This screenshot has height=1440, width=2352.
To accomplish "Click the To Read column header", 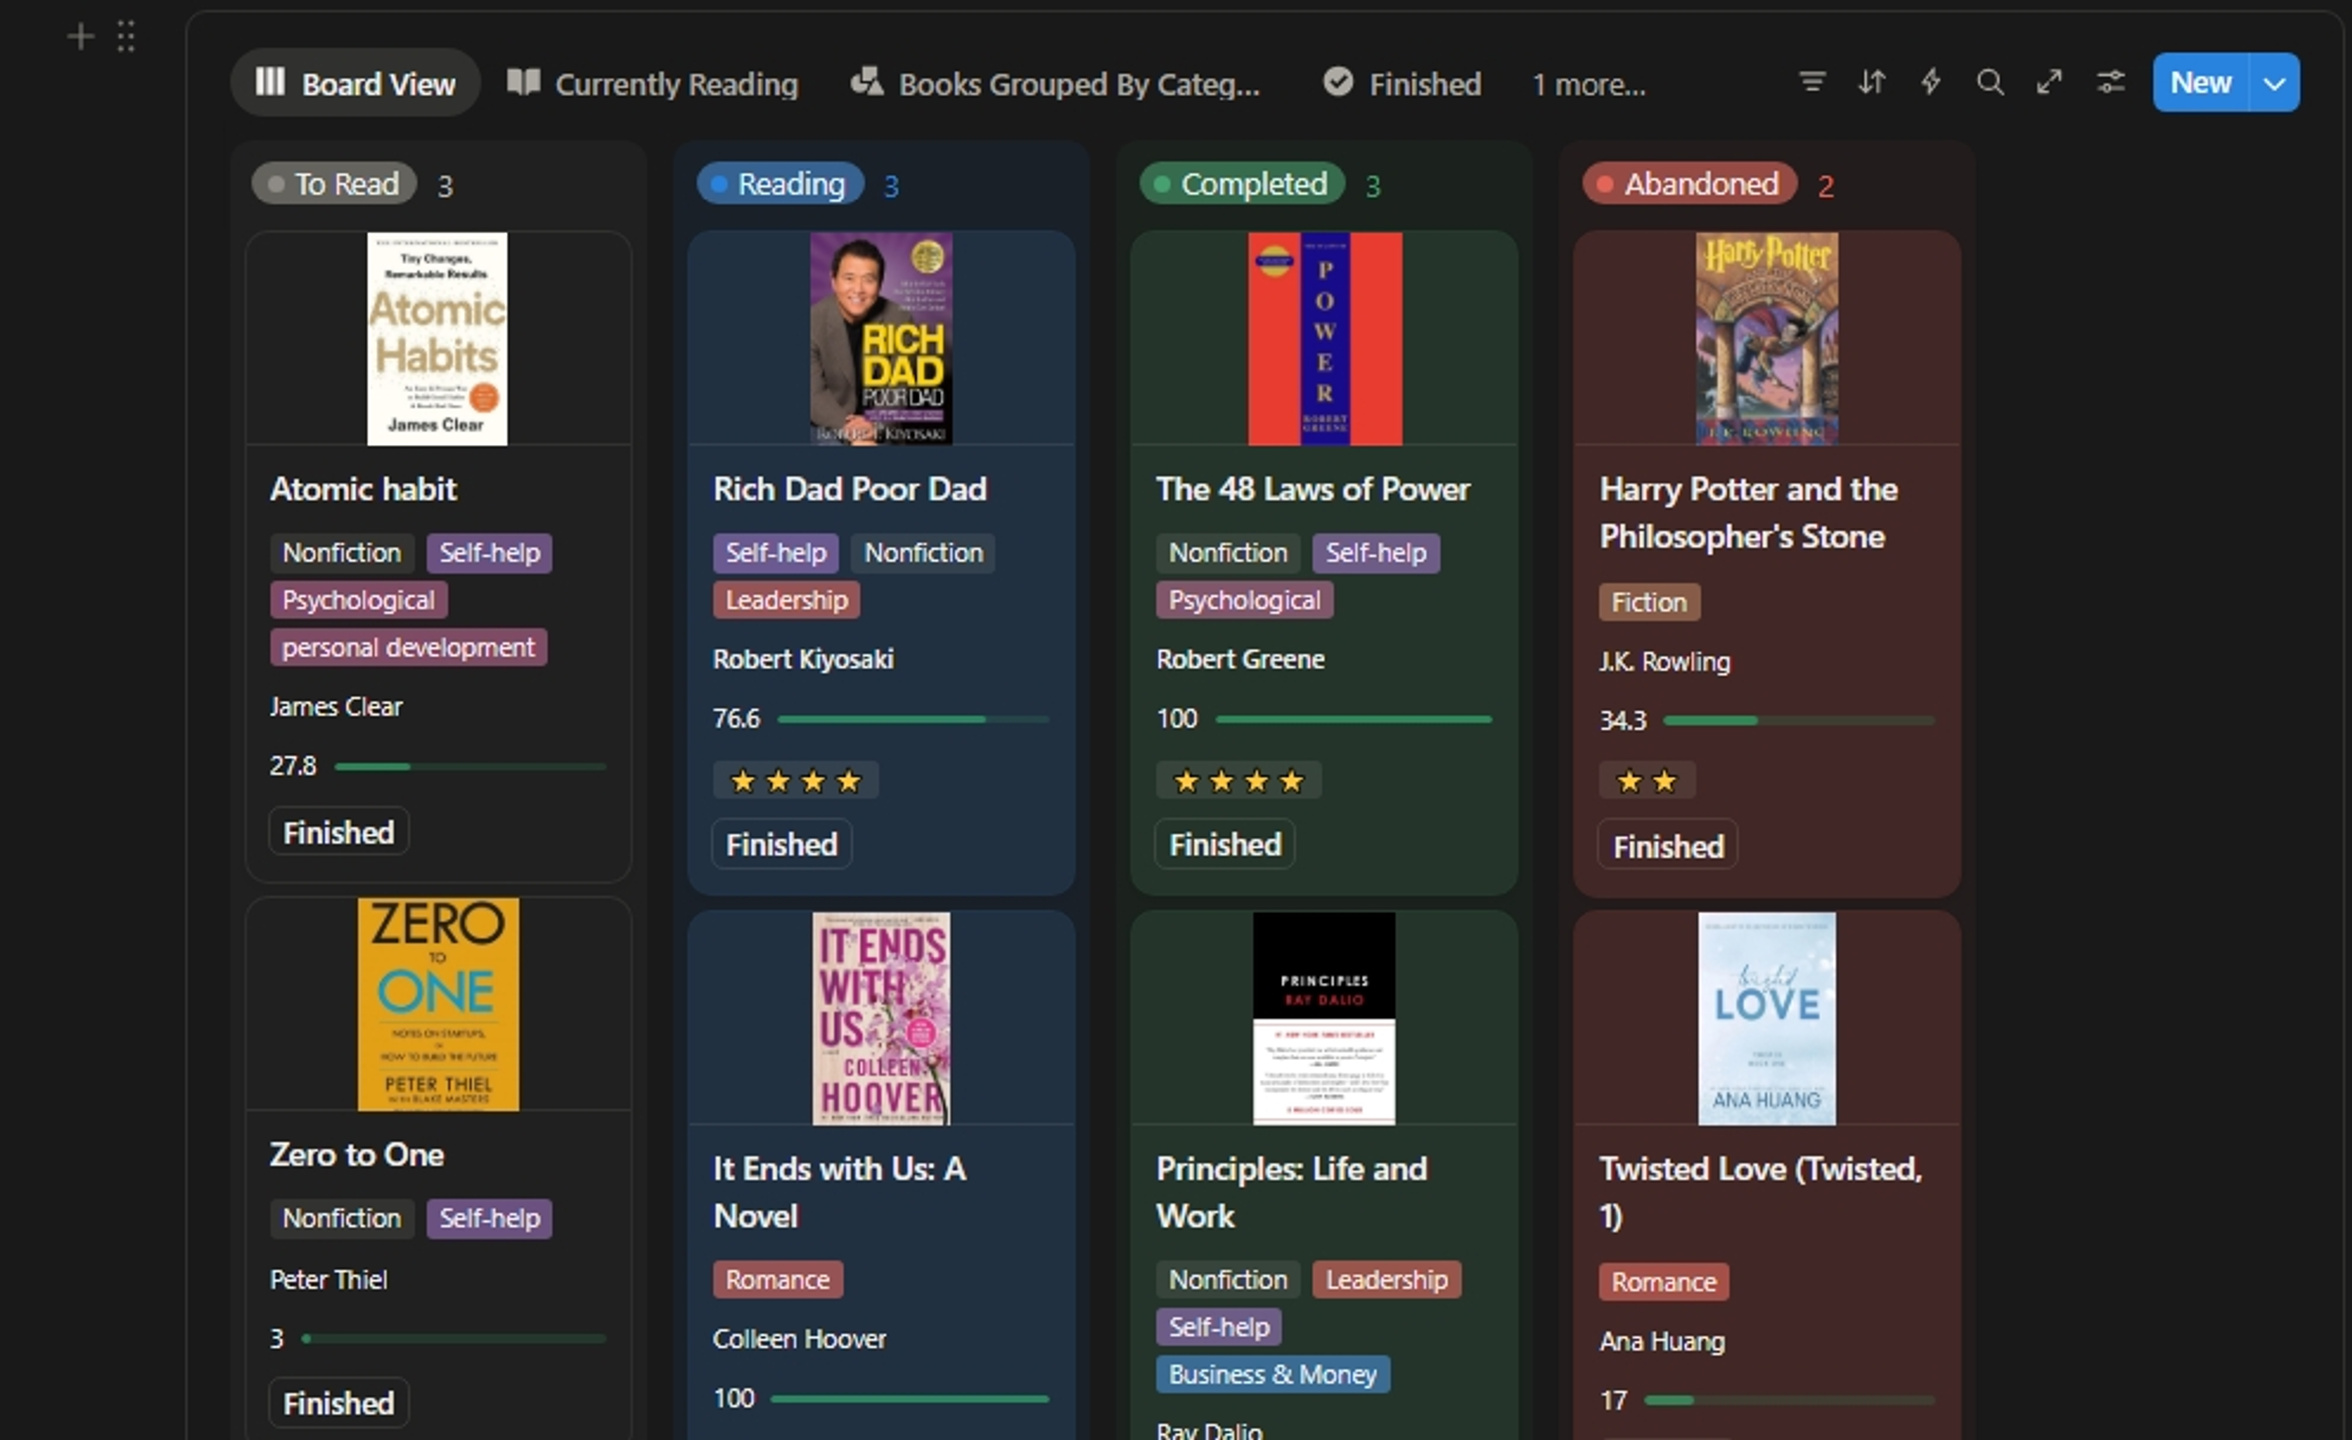I will (x=334, y=184).
